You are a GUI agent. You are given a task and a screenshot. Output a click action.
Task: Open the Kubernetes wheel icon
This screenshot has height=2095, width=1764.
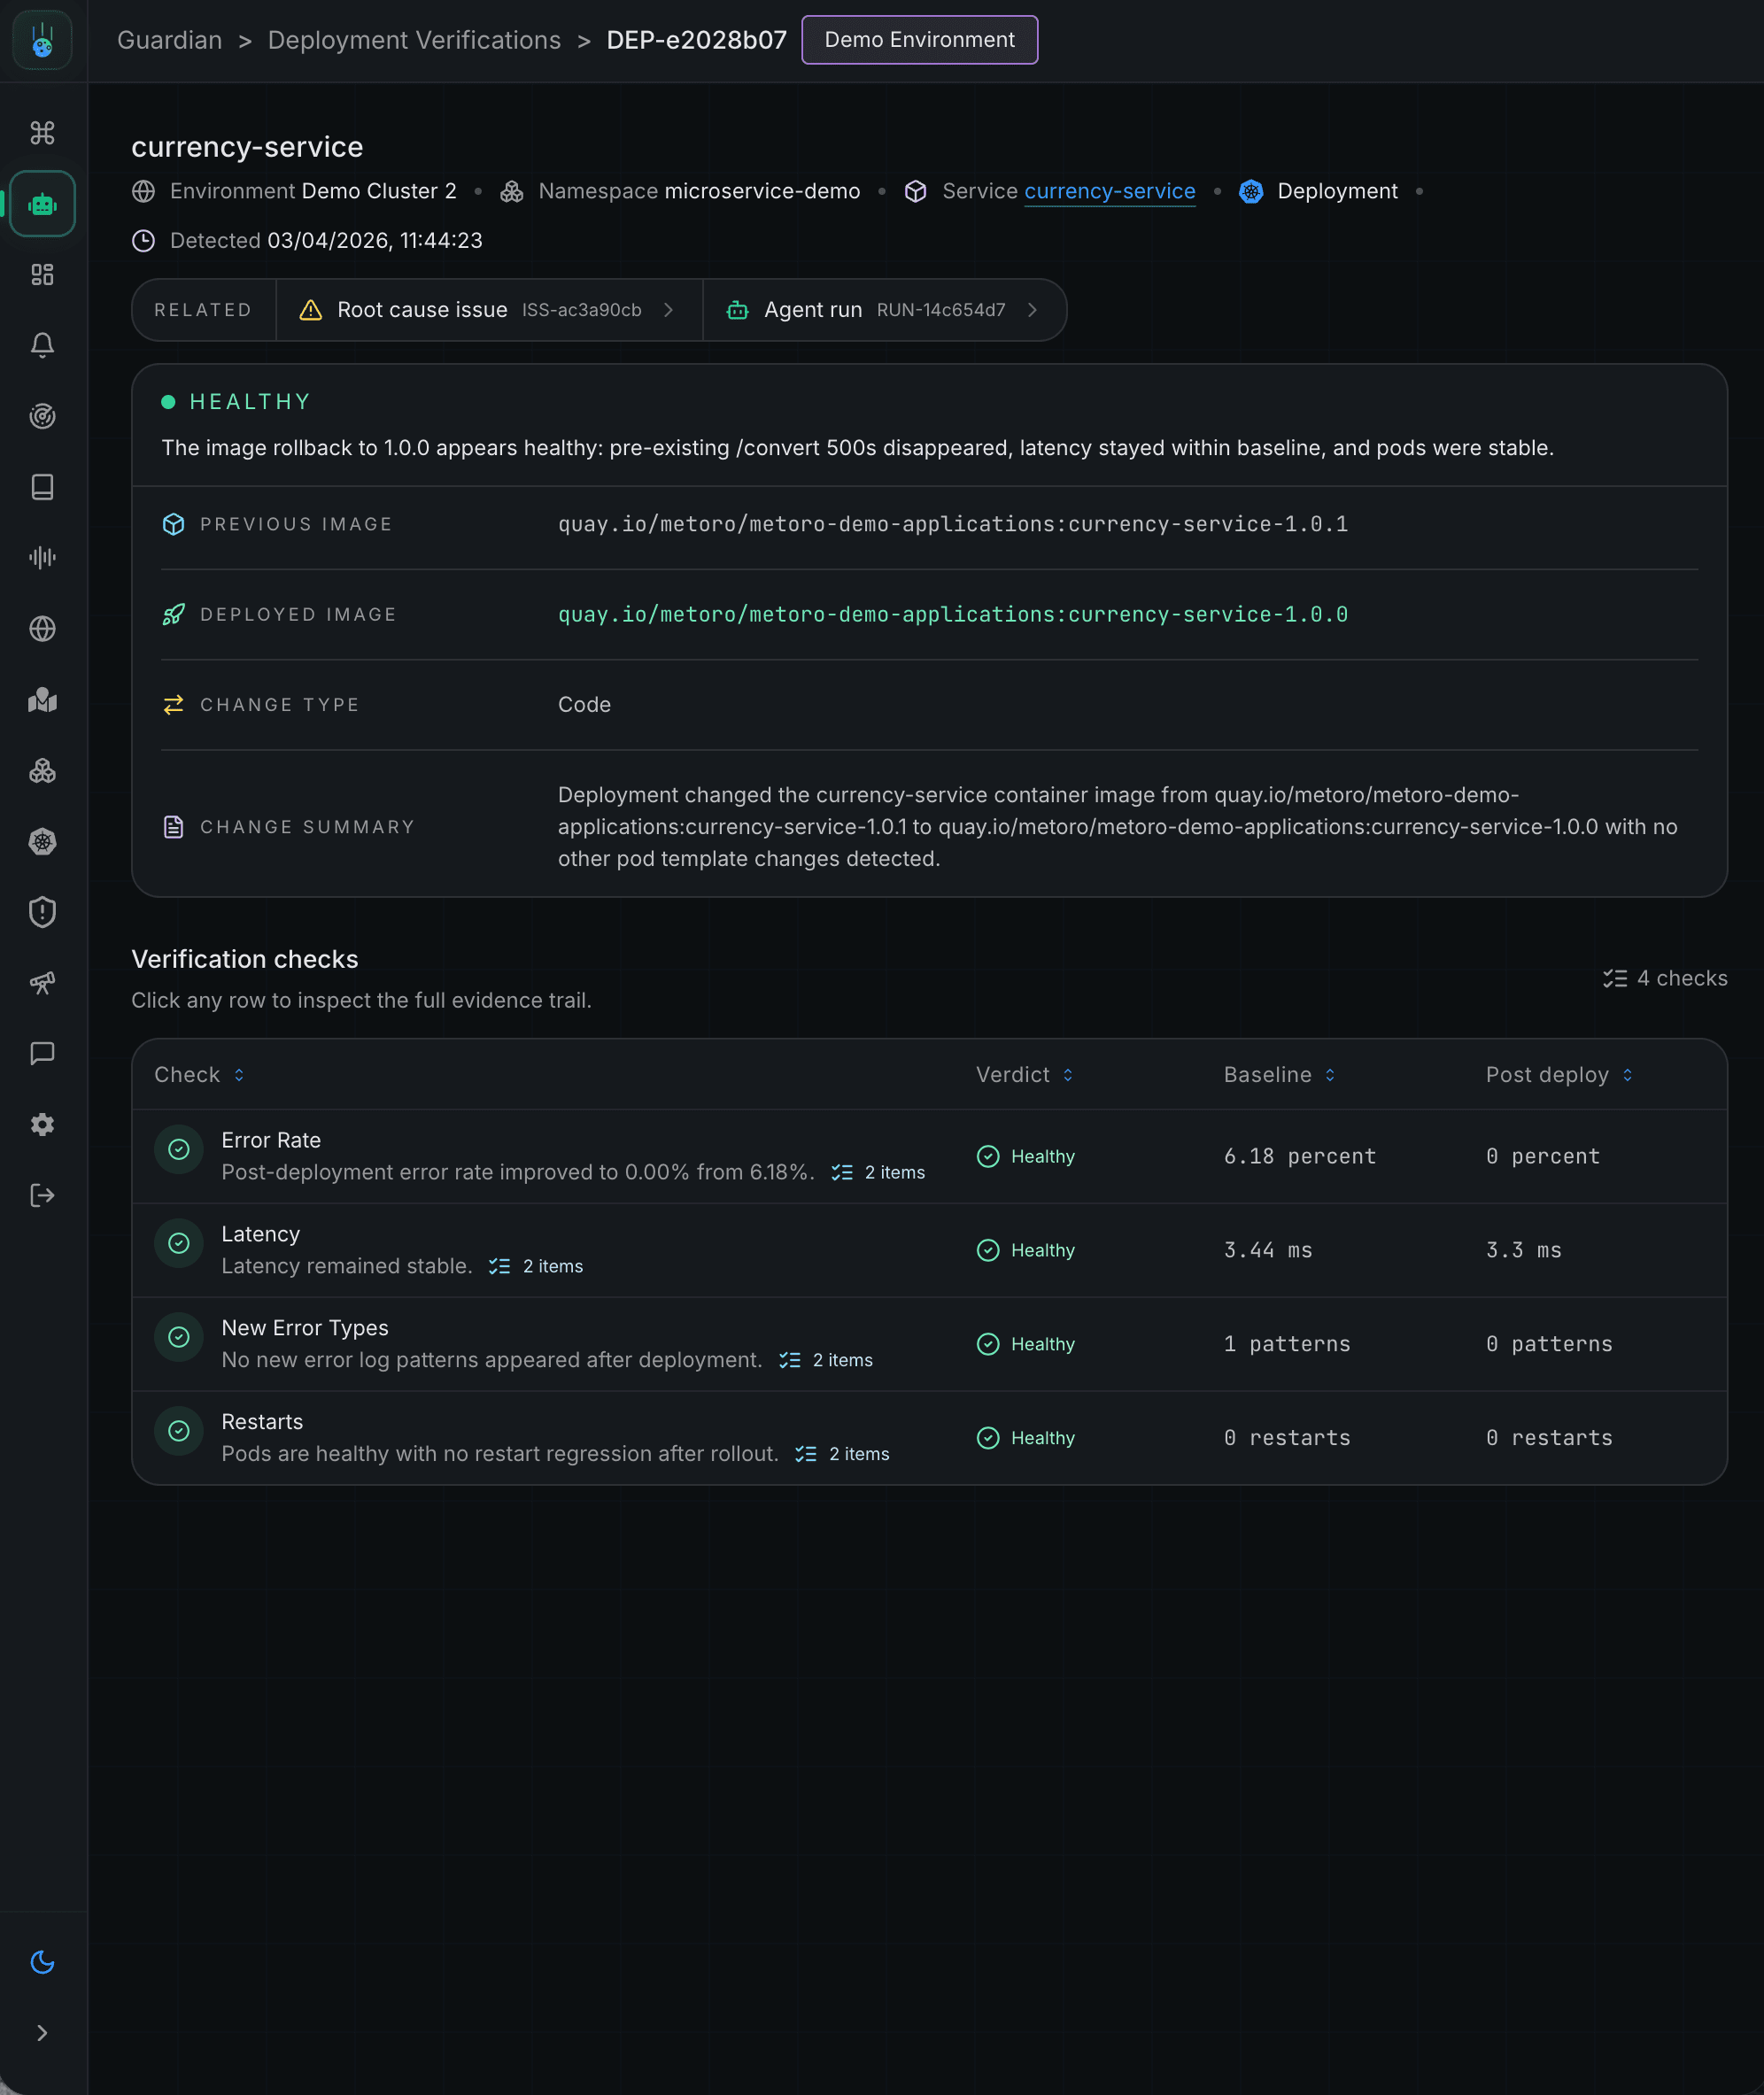tap(42, 842)
